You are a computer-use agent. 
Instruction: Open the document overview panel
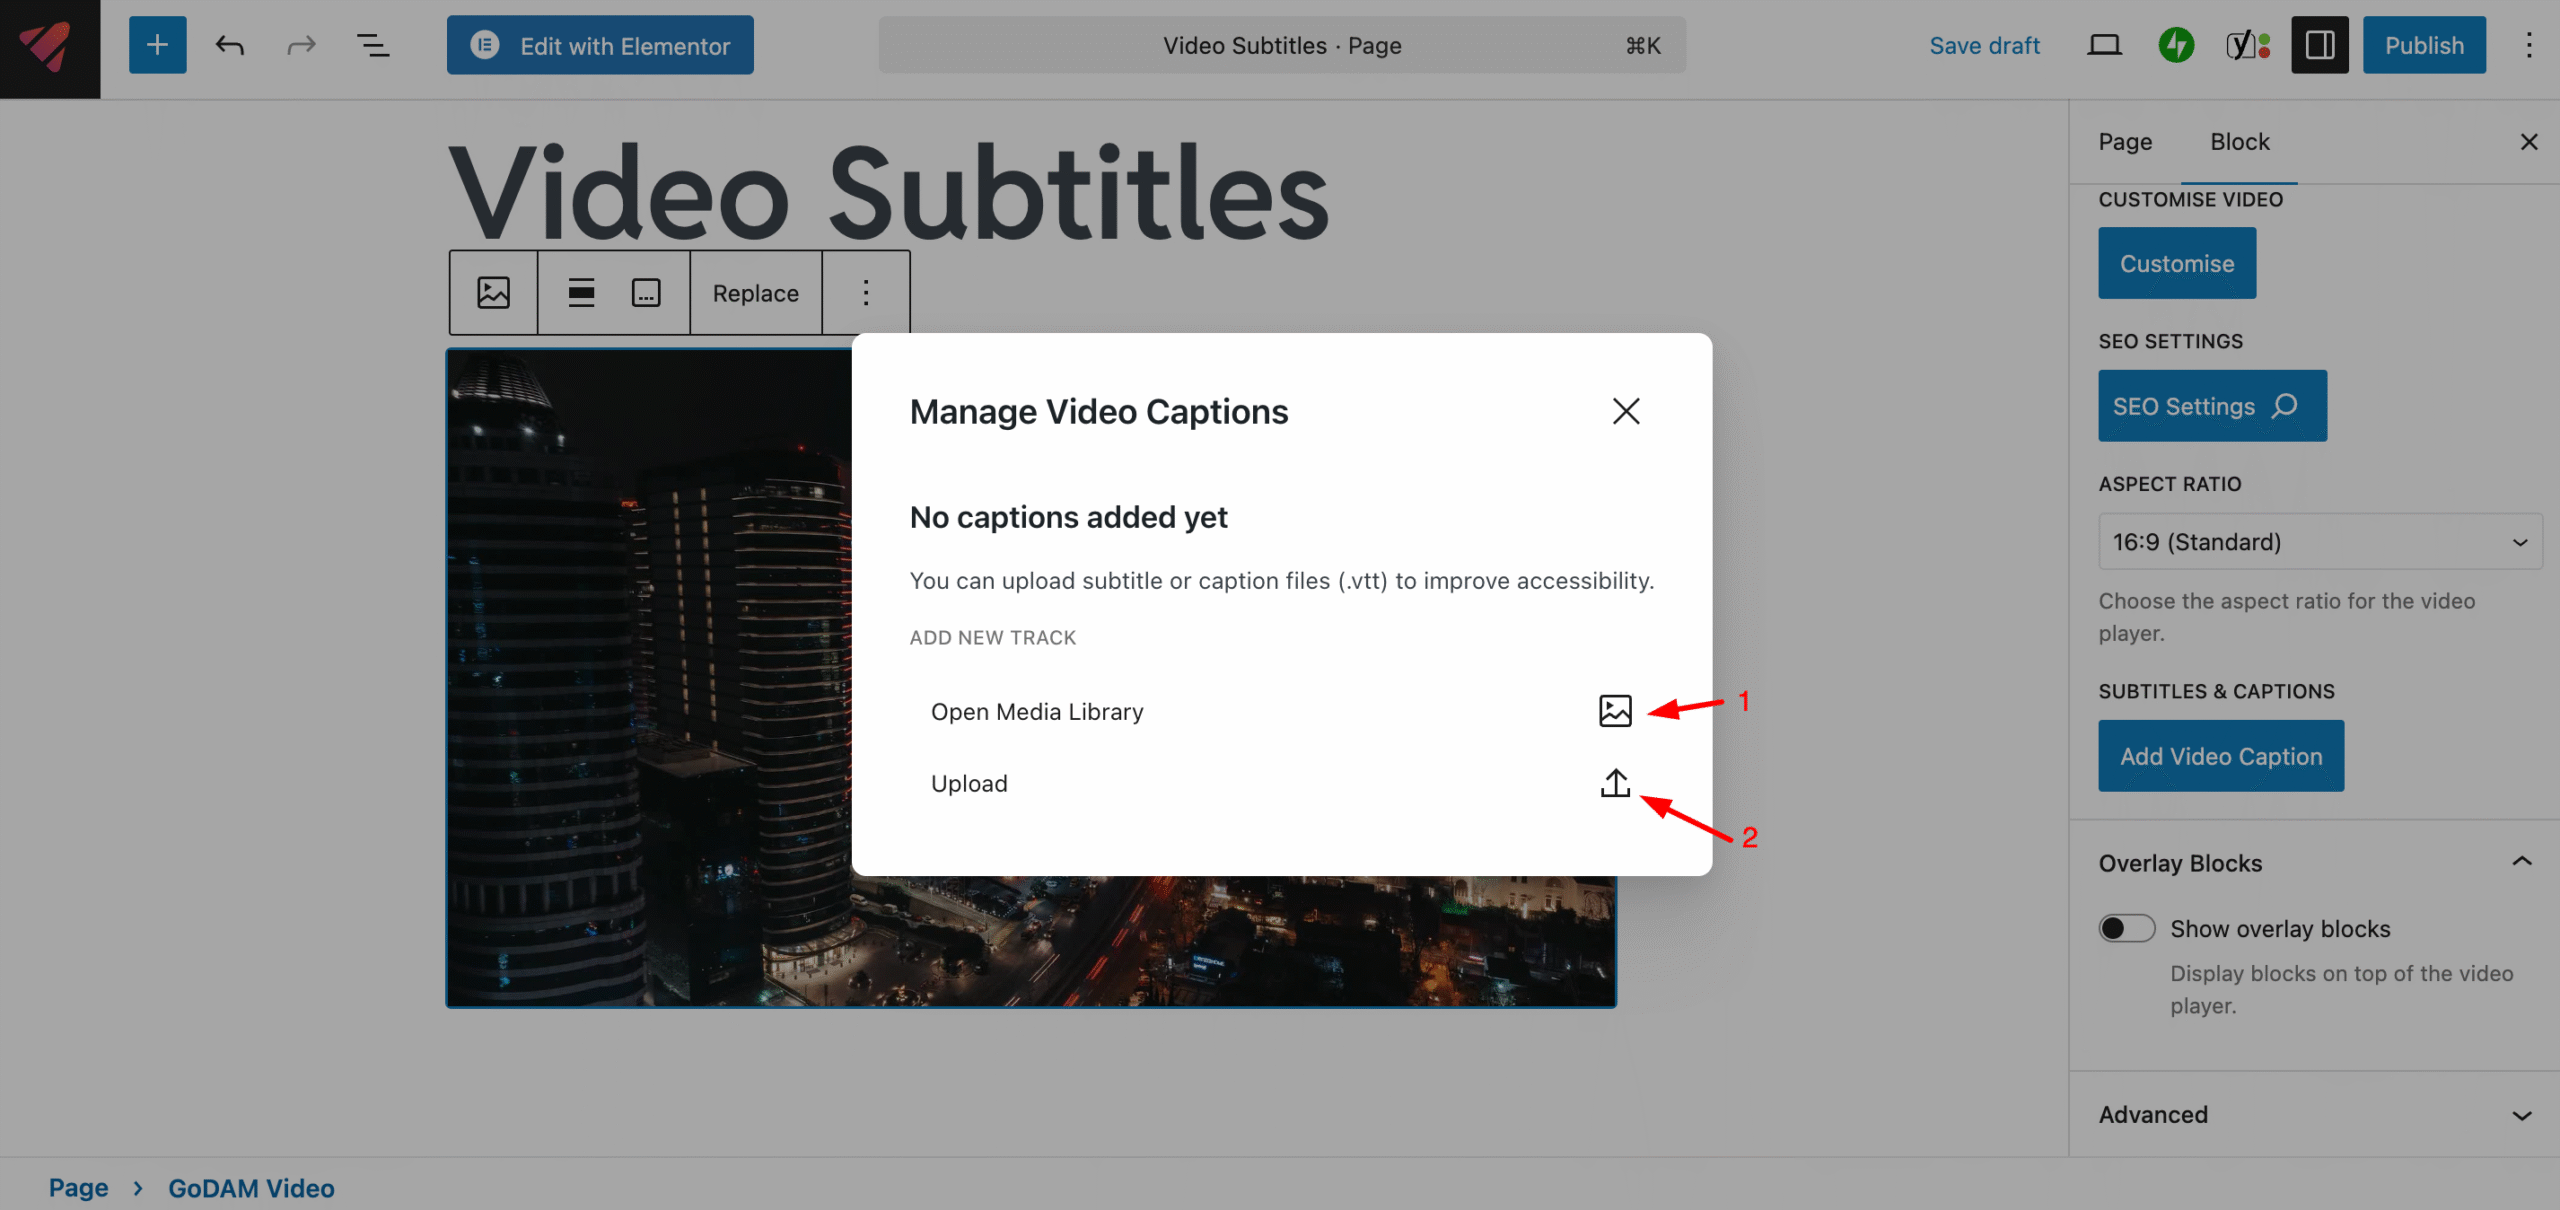pos(374,44)
